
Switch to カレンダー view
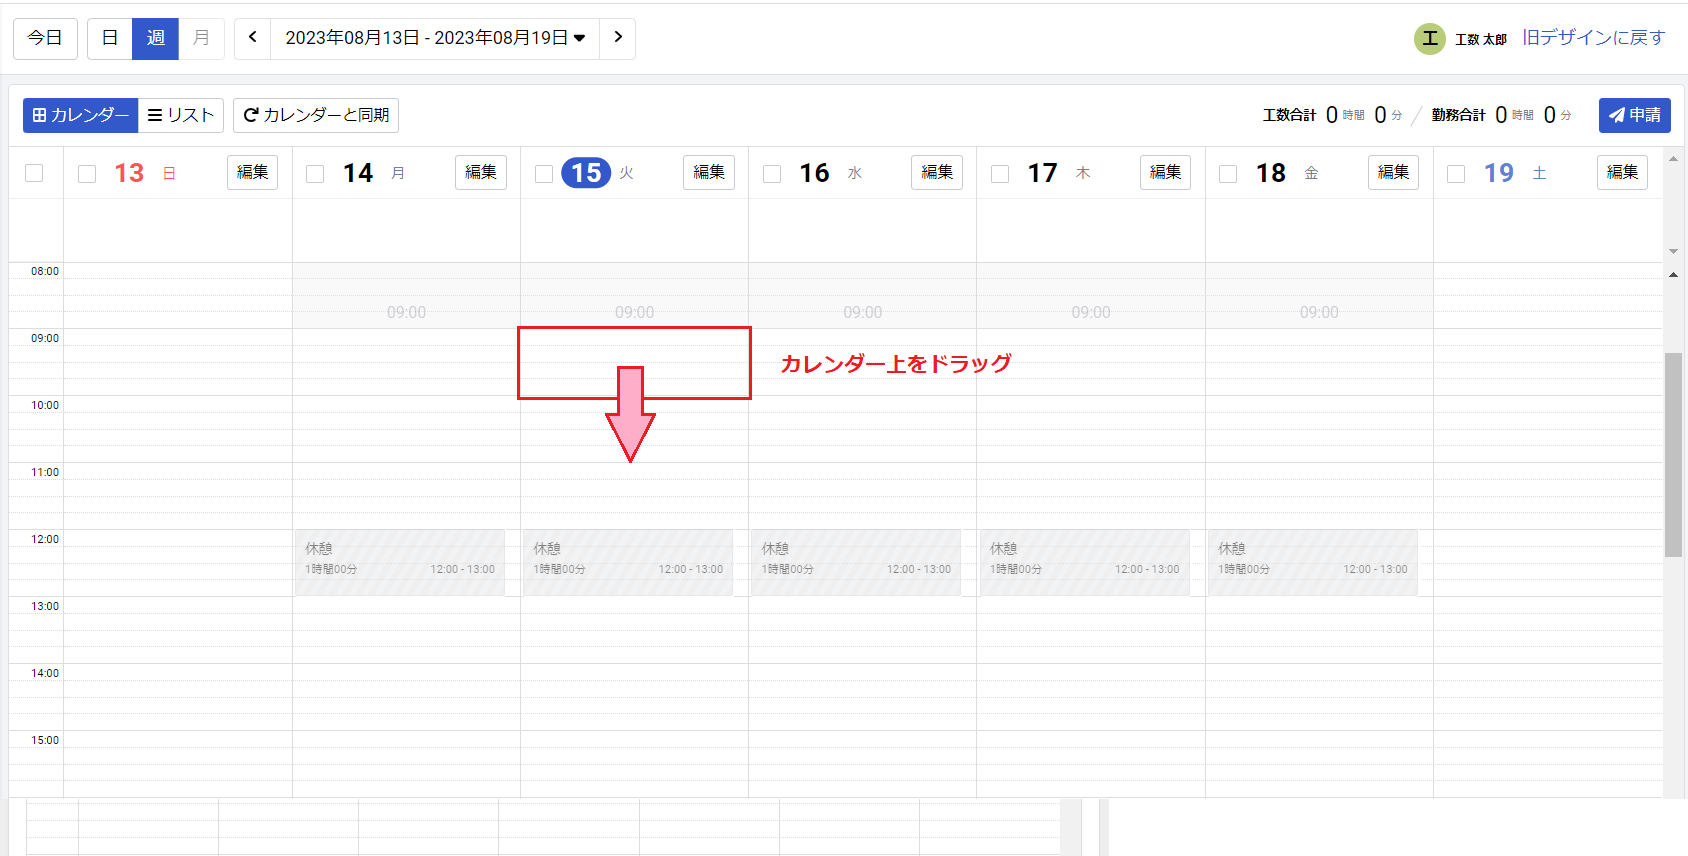[80, 115]
